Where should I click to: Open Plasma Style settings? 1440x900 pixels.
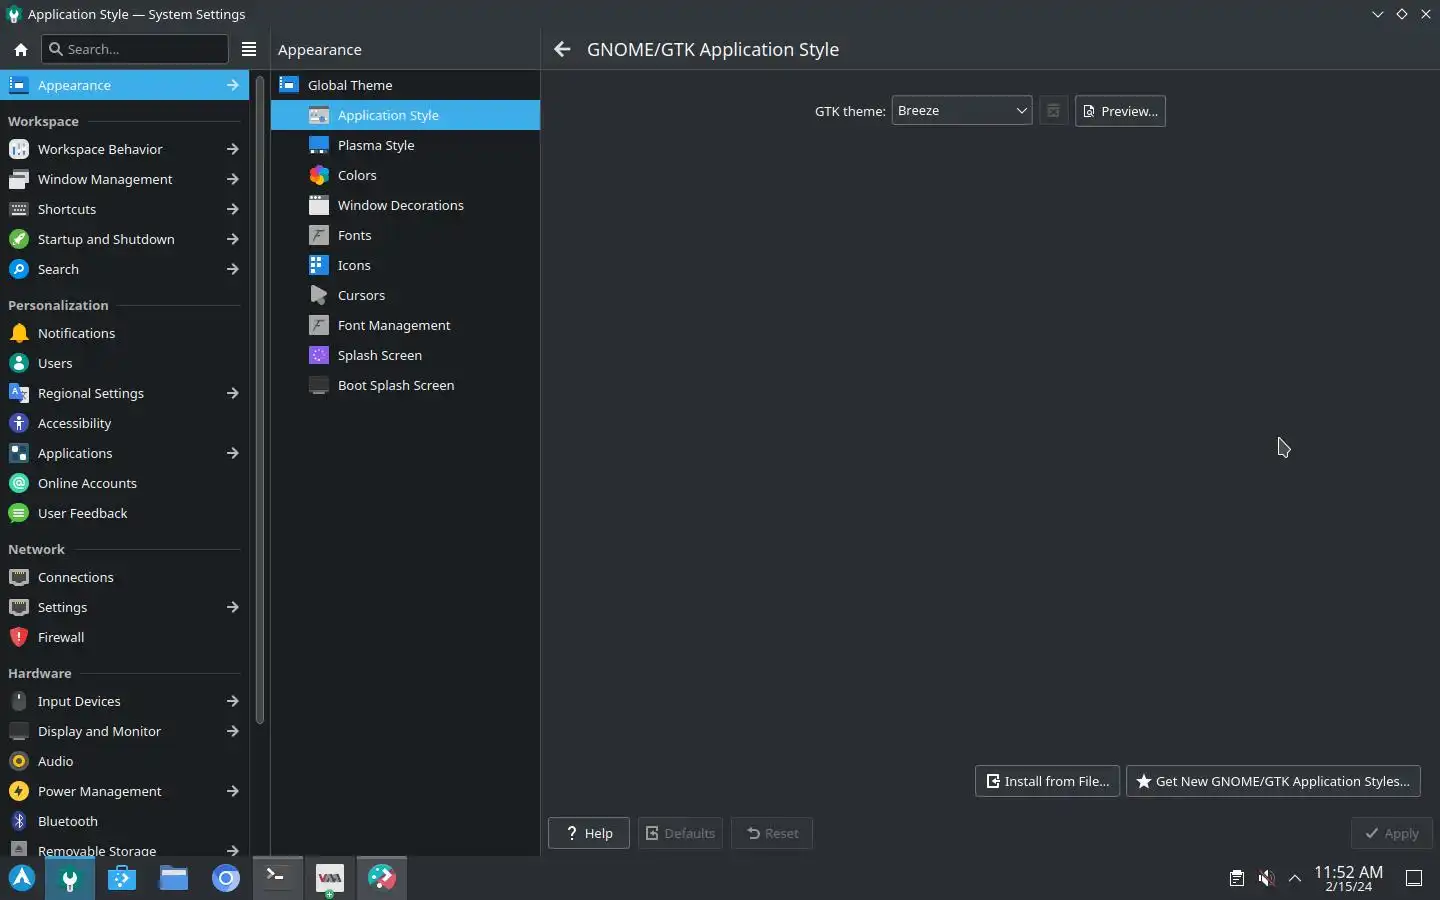[405, 145]
